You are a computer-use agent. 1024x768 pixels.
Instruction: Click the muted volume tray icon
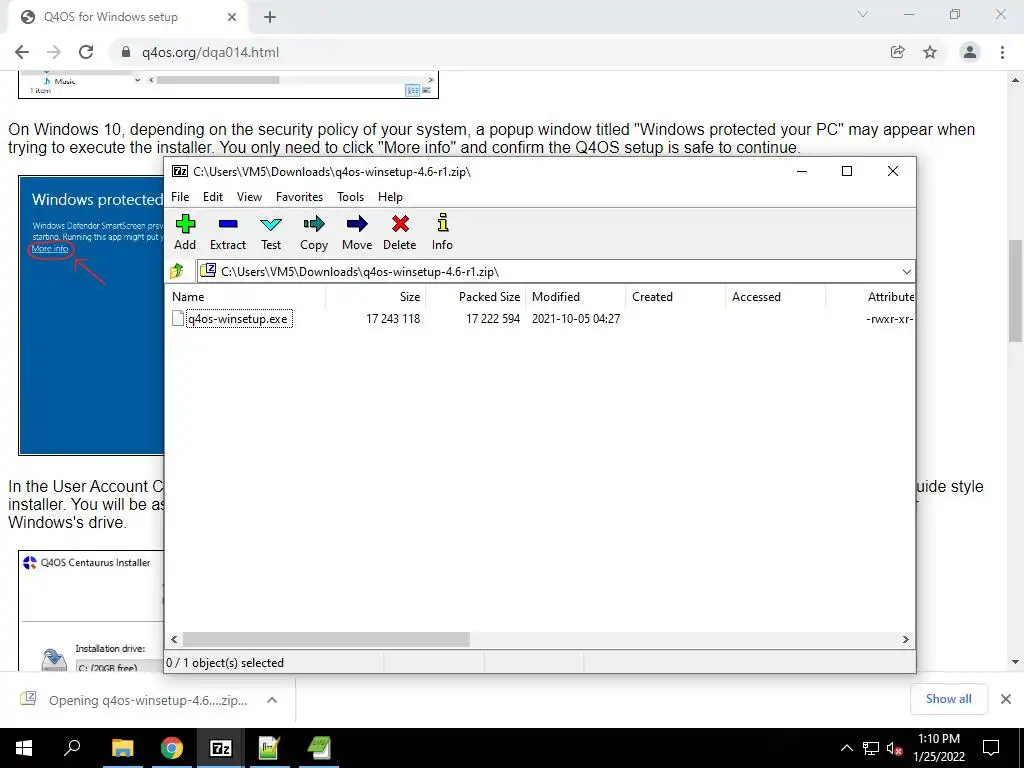point(894,748)
